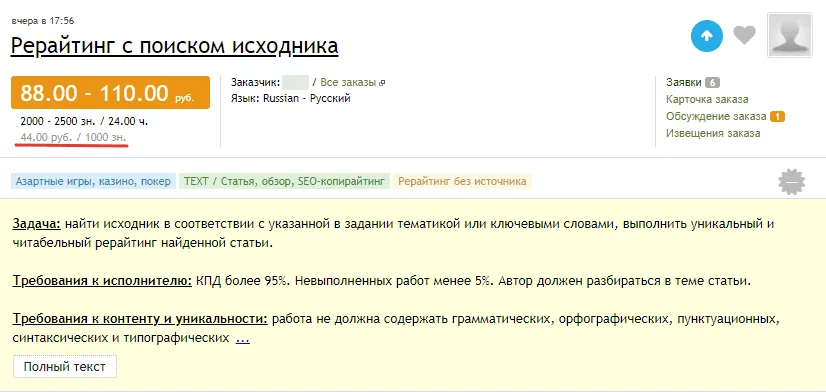Viewport: 826px width, 392px height.
Task: Open the external link icon next to Все заказы
Action: click(382, 83)
